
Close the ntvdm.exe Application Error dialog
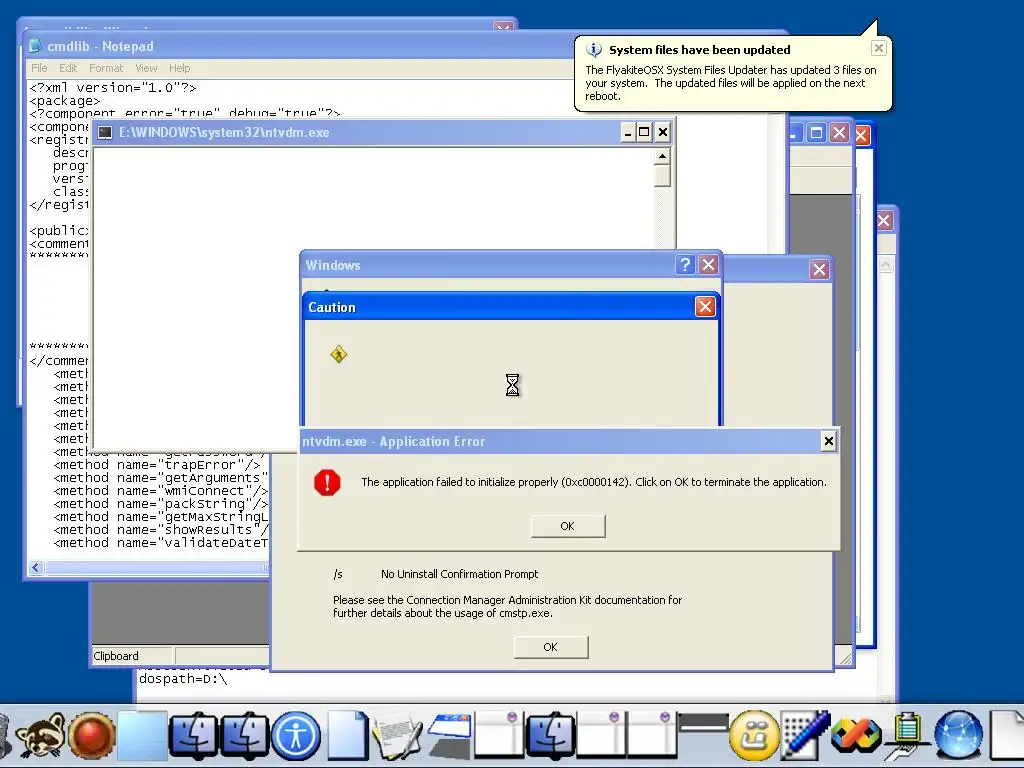click(x=828, y=441)
